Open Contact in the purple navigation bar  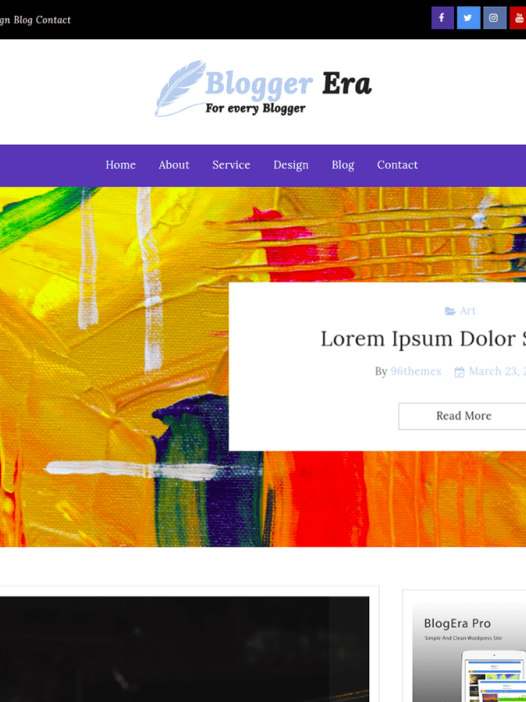click(x=397, y=165)
